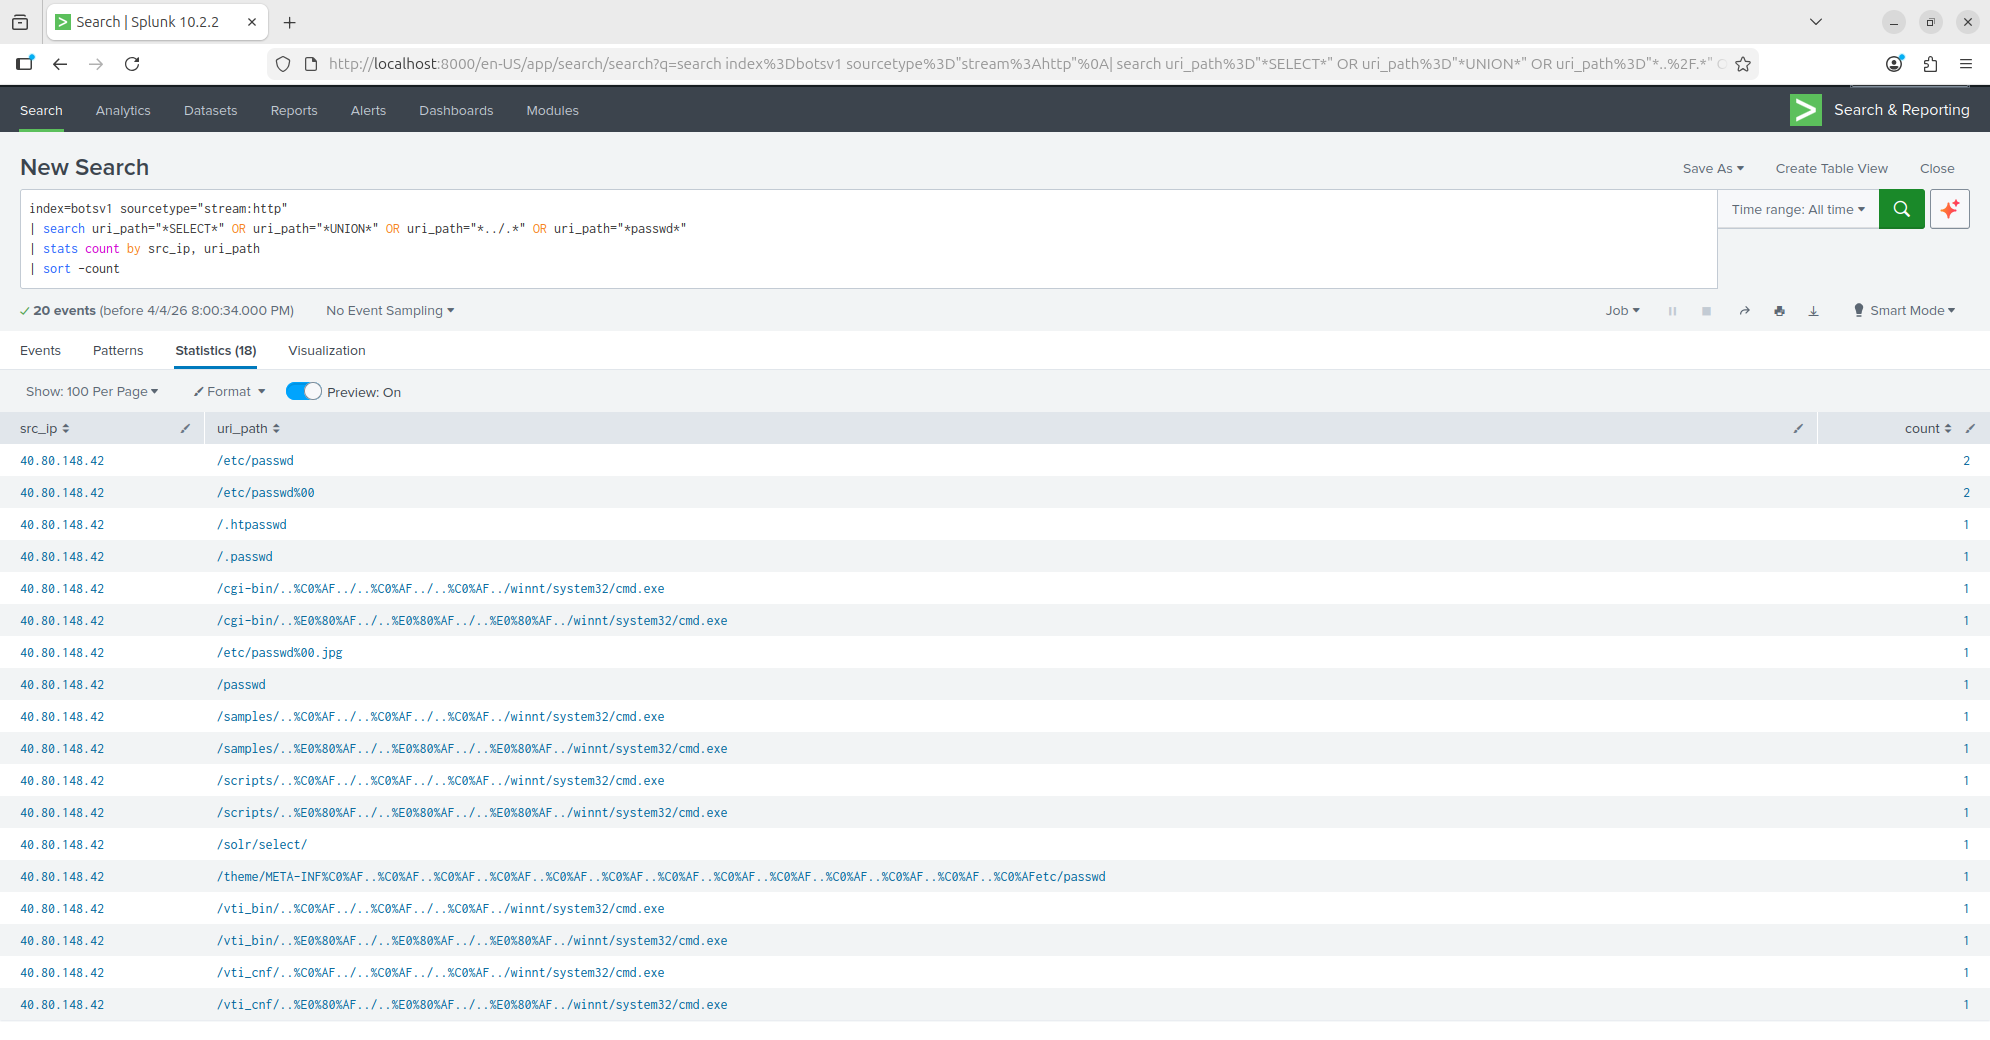Edit the count column with pencil icon
The height and width of the screenshot is (1040, 1990).
tap(1970, 428)
